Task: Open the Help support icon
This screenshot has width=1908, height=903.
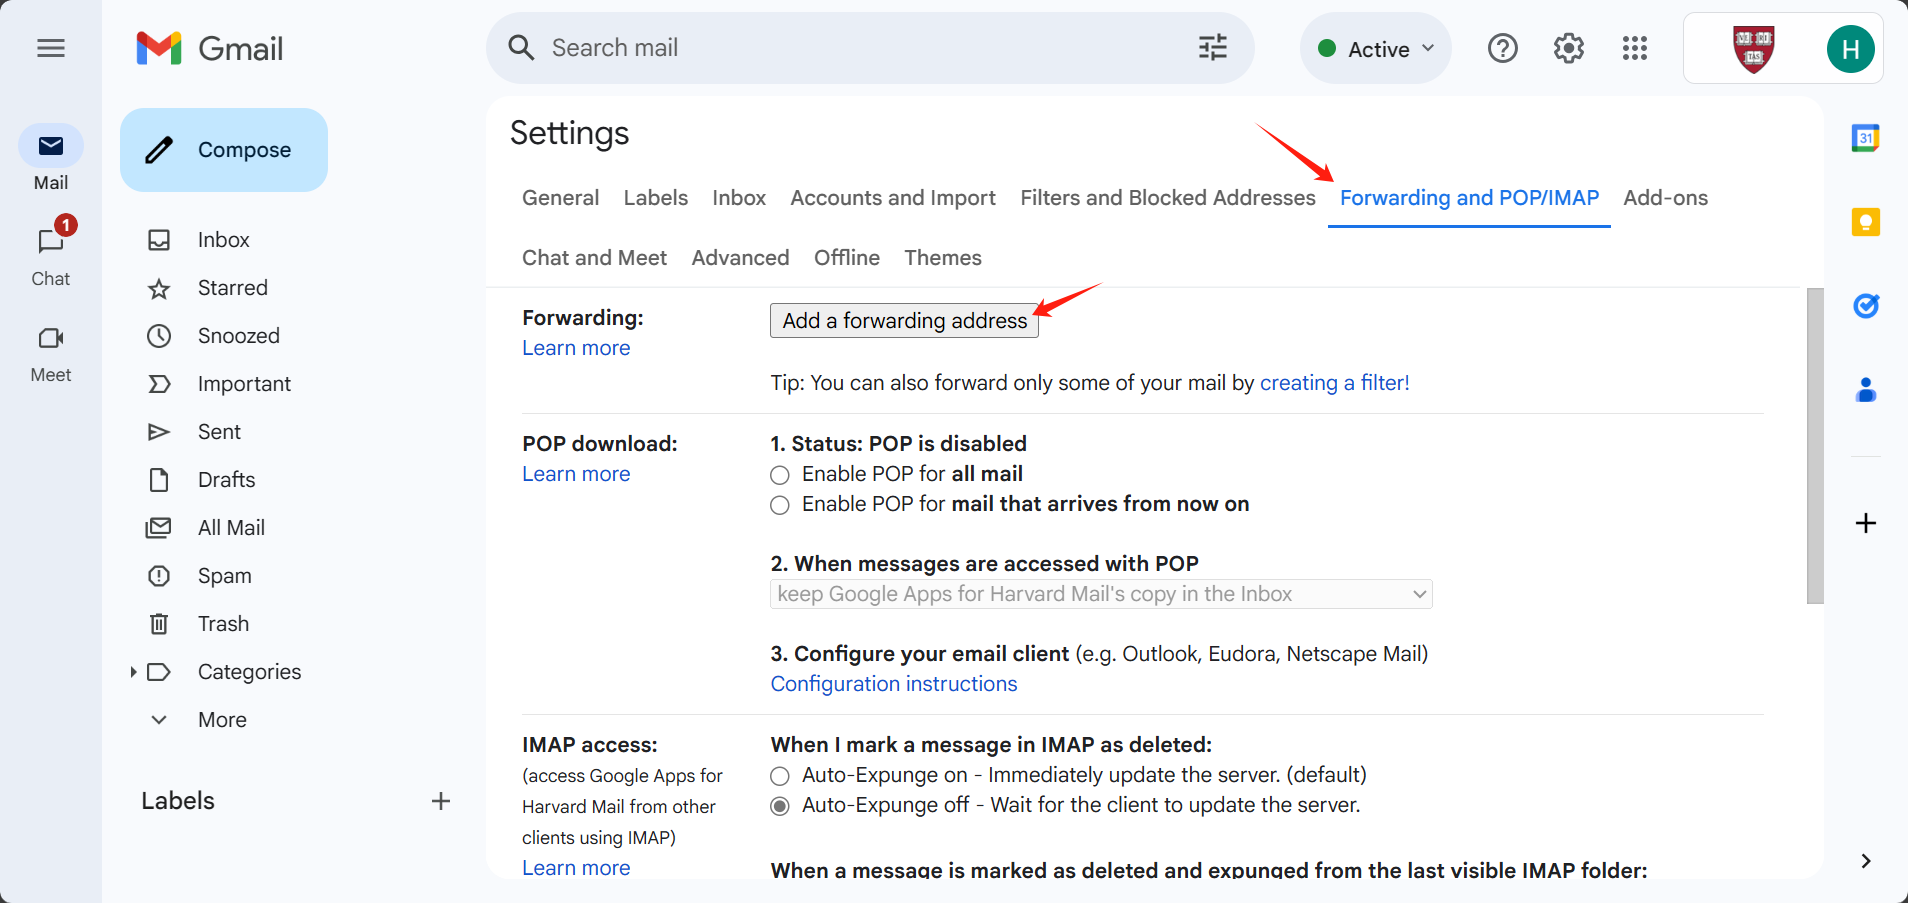Action: tap(1502, 48)
